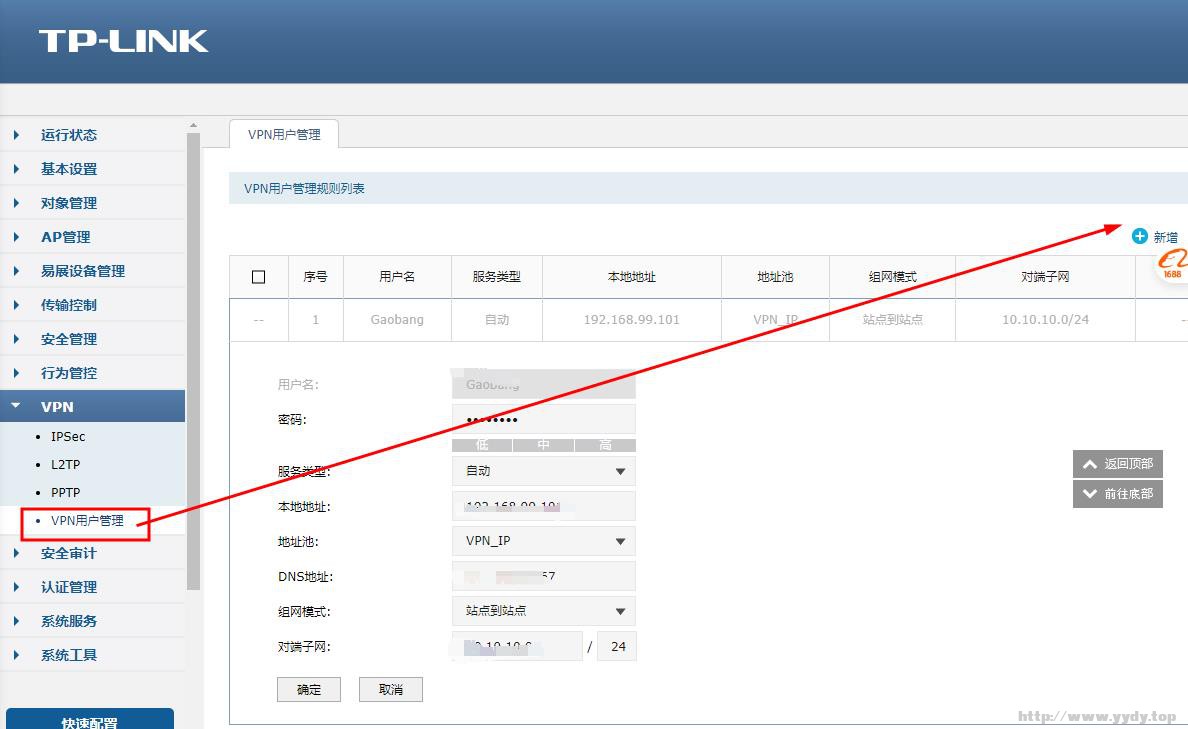Click the 序号 column header
Viewport: 1188px width, 729px height.
(315, 277)
